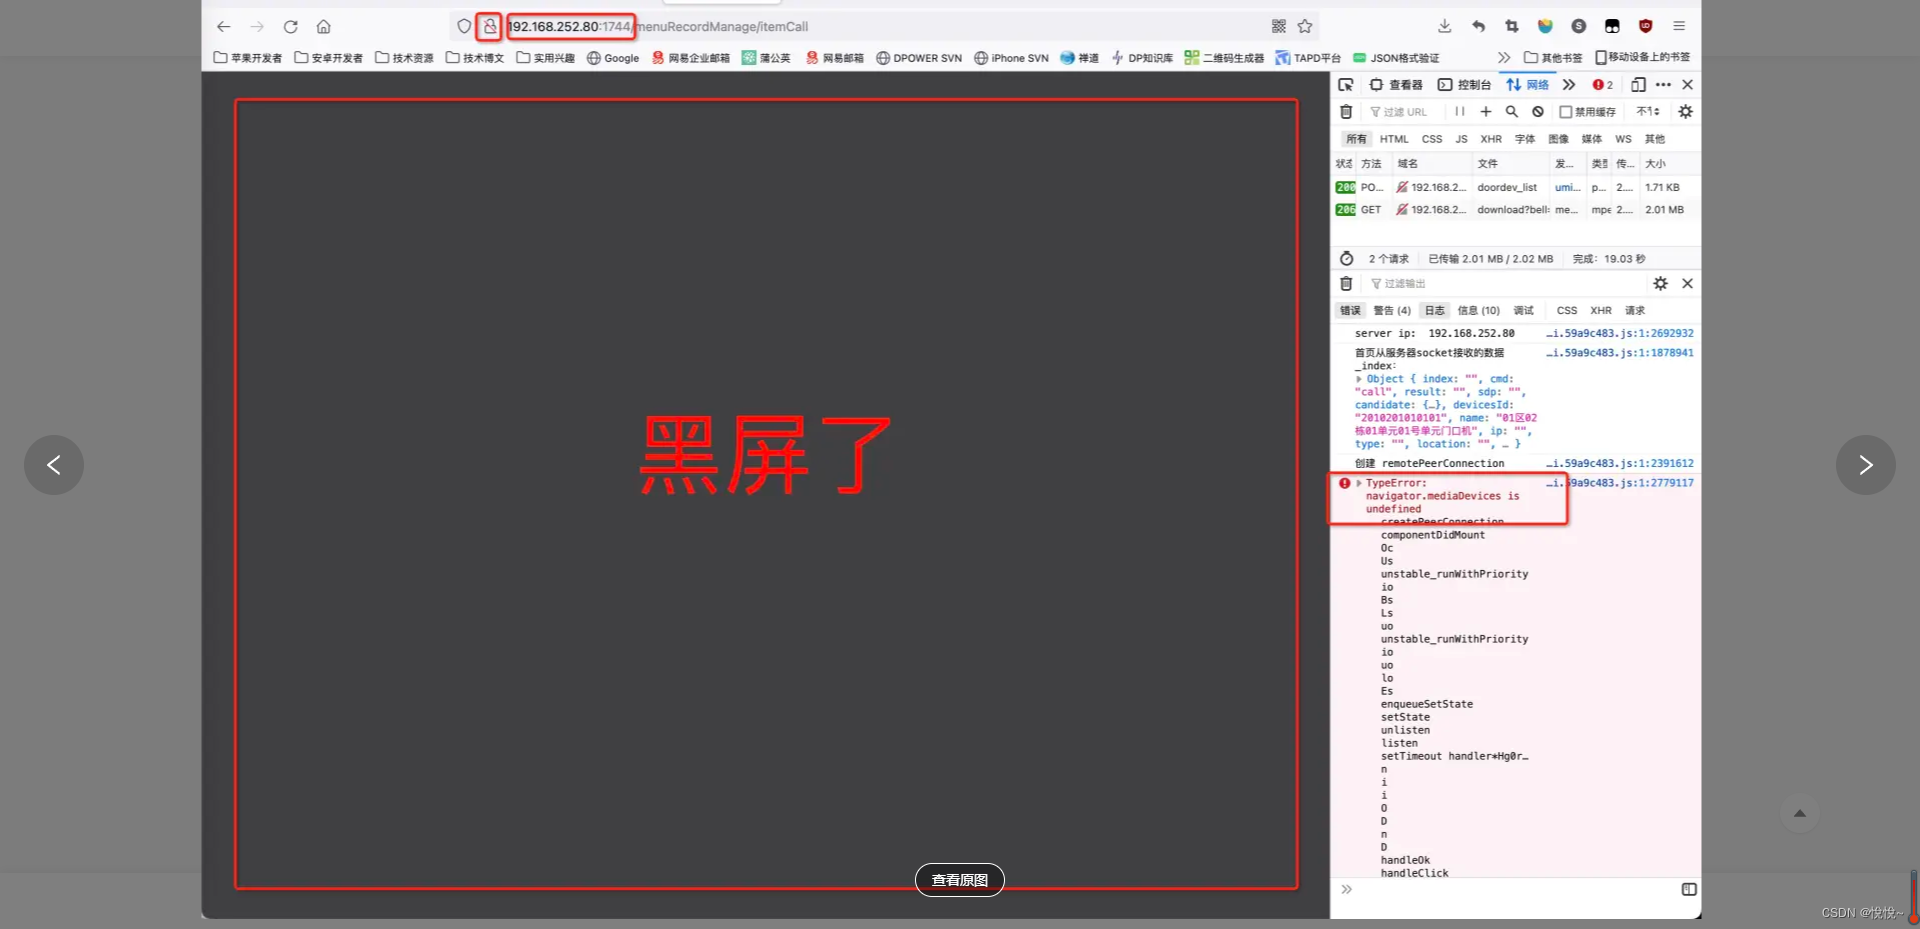
Task: Open the _i.59a9c483.js source link
Action: (x=1620, y=483)
